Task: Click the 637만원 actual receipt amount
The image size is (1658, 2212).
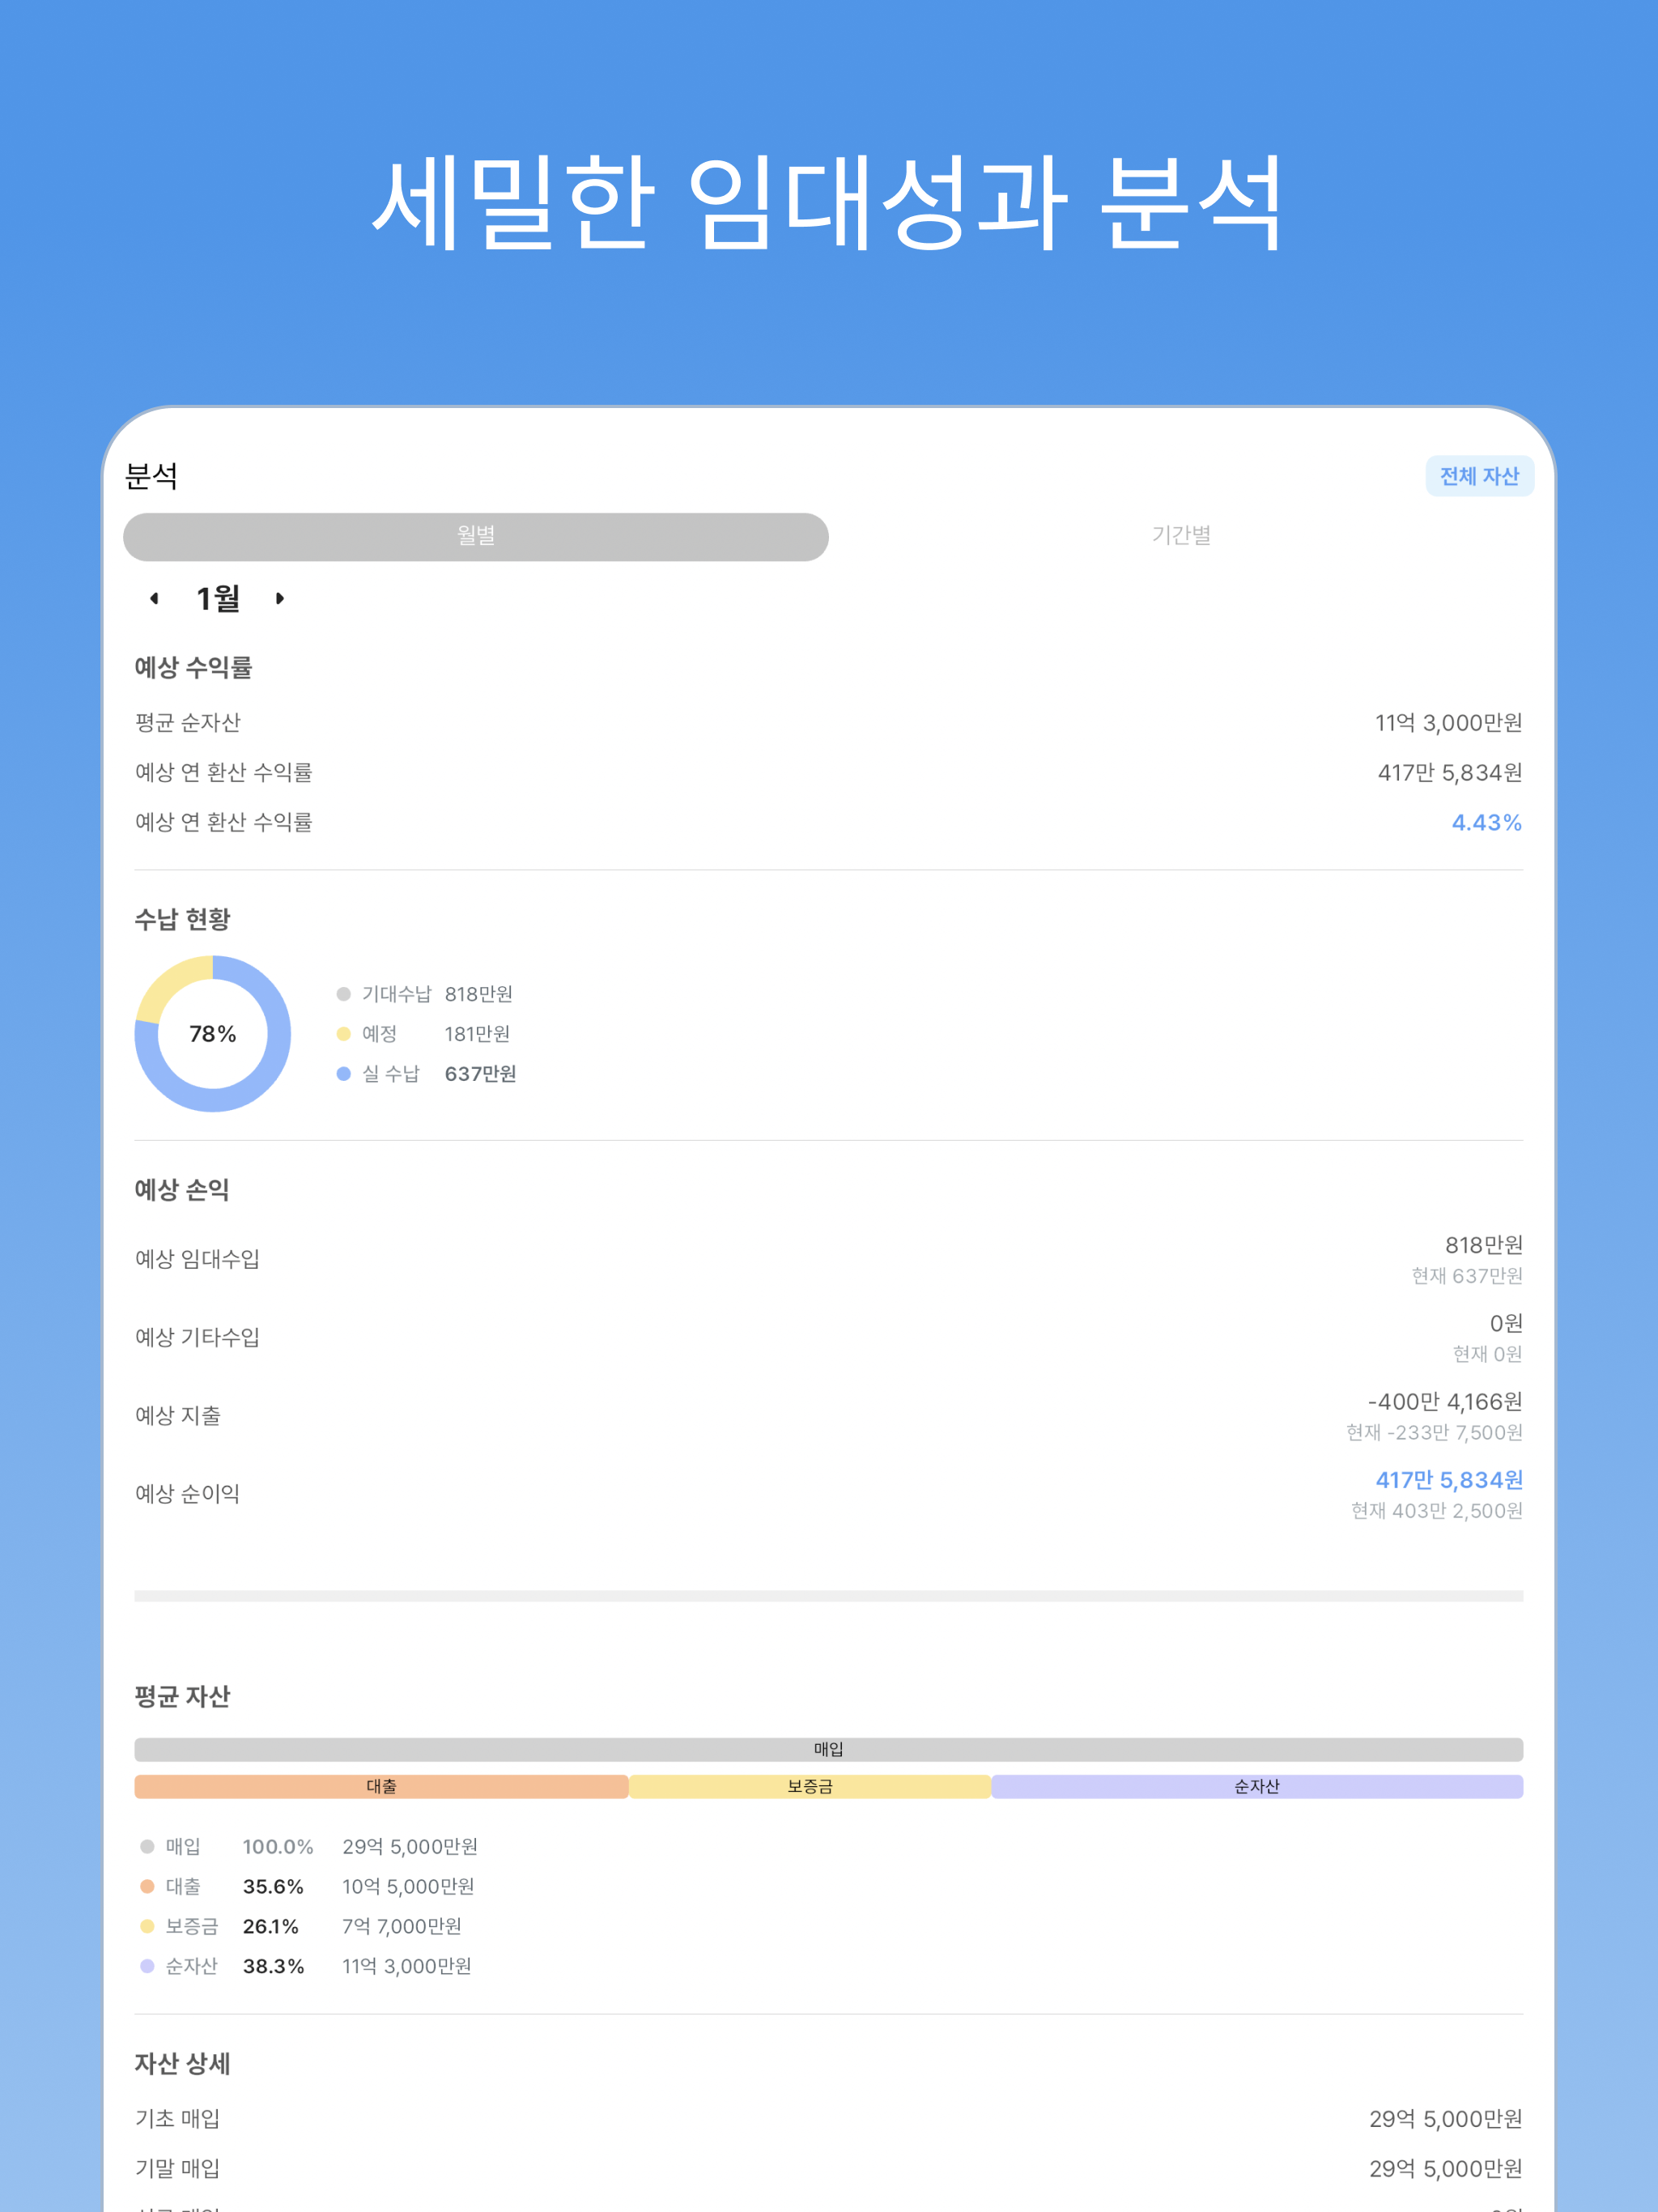Action: tap(480, 1074)
